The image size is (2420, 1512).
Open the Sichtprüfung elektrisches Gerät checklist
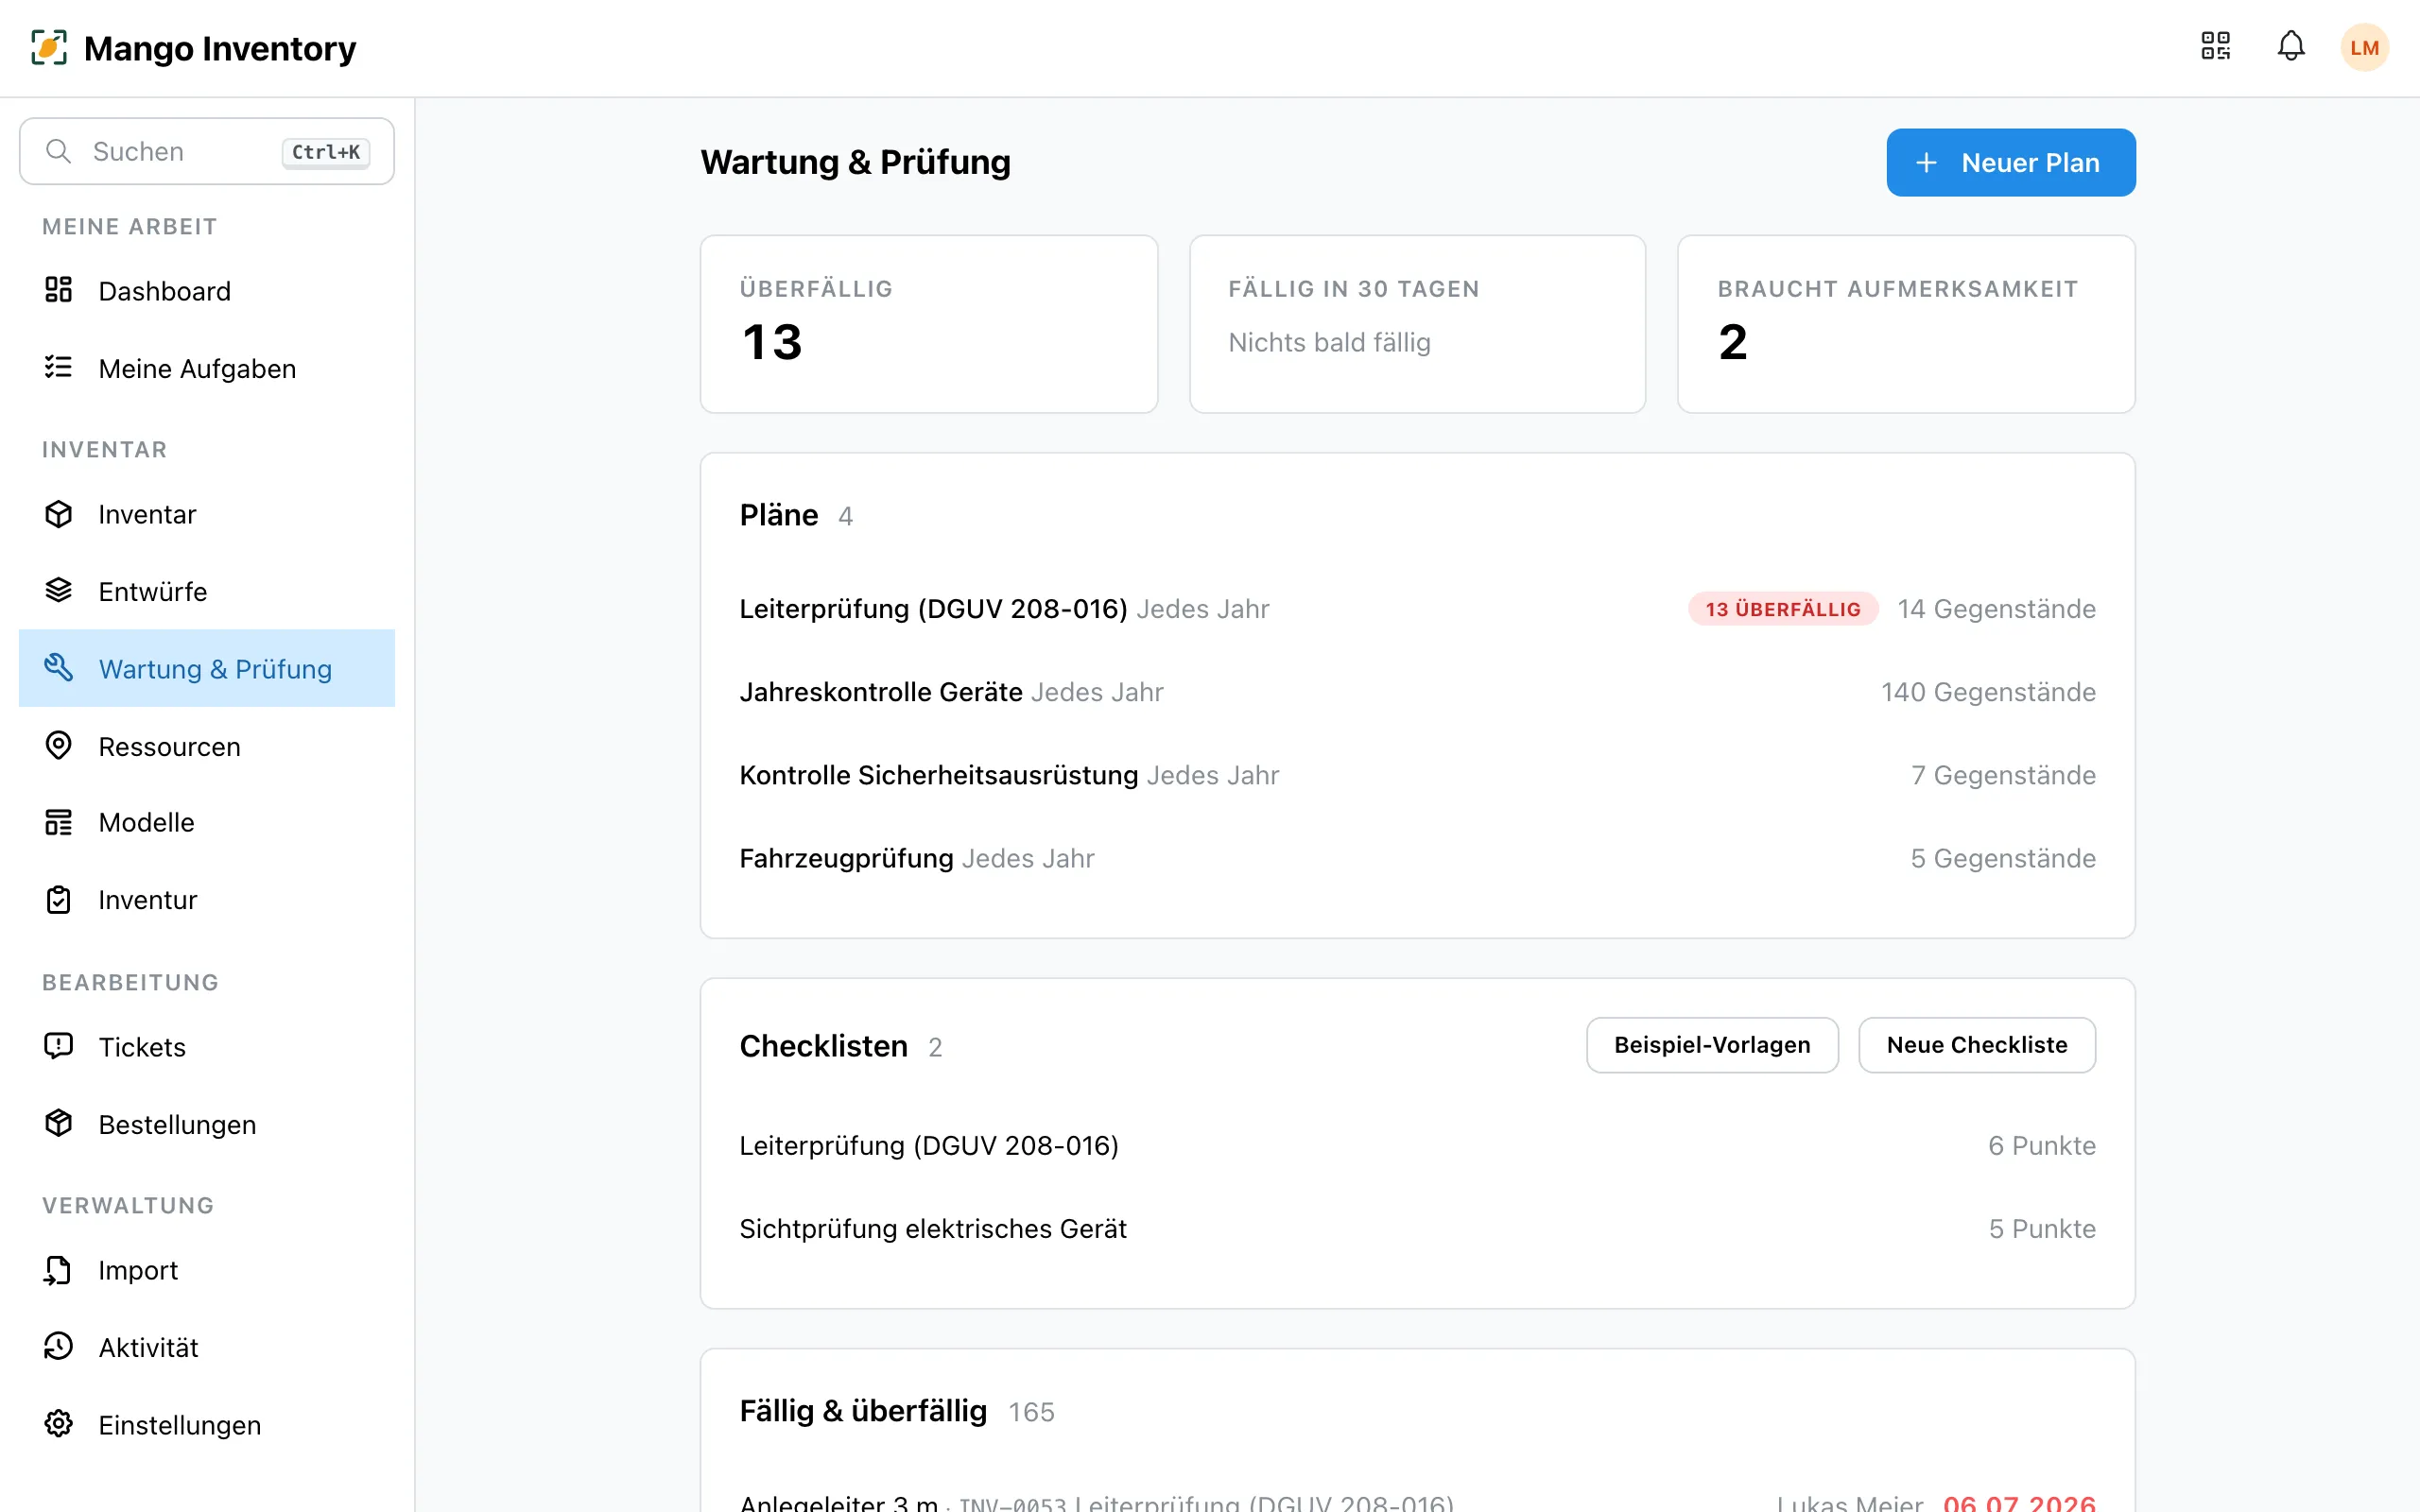[1417, 1229]
